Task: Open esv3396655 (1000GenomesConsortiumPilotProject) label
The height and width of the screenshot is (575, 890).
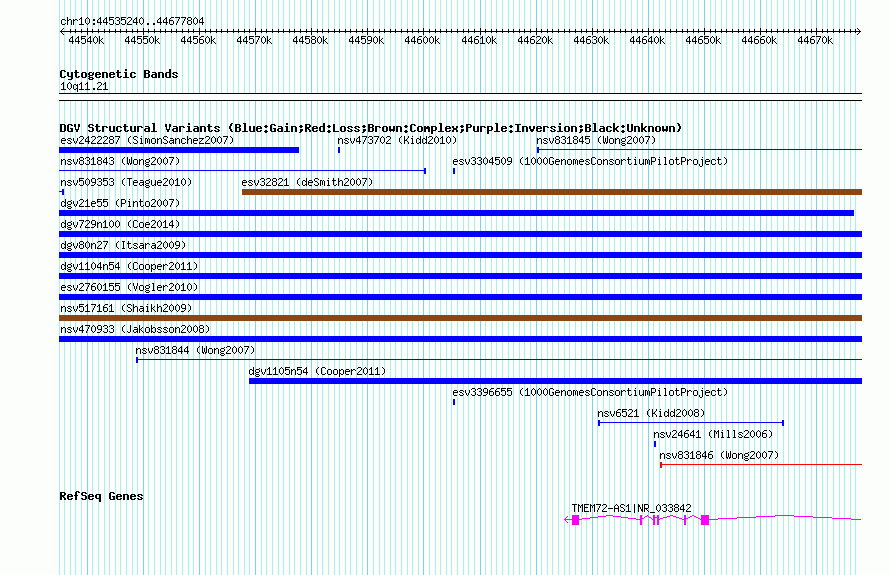Action: 590,392
